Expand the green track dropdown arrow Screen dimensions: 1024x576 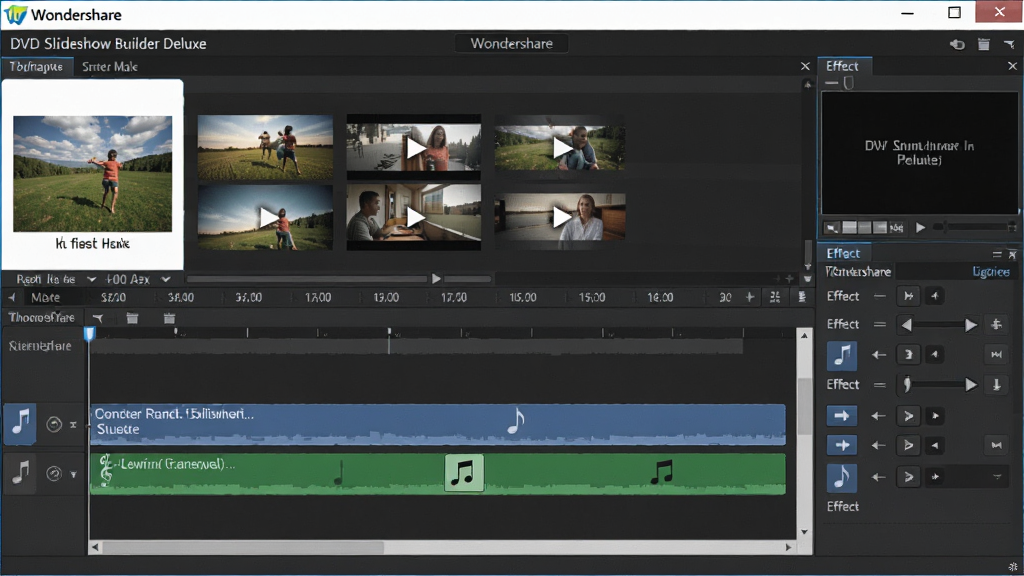point(73,475)
